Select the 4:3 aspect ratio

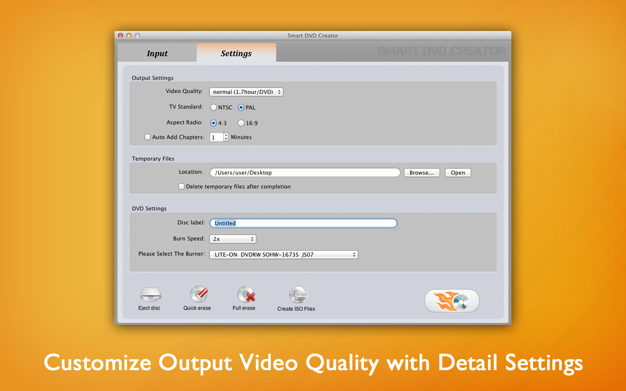(214, 123)
